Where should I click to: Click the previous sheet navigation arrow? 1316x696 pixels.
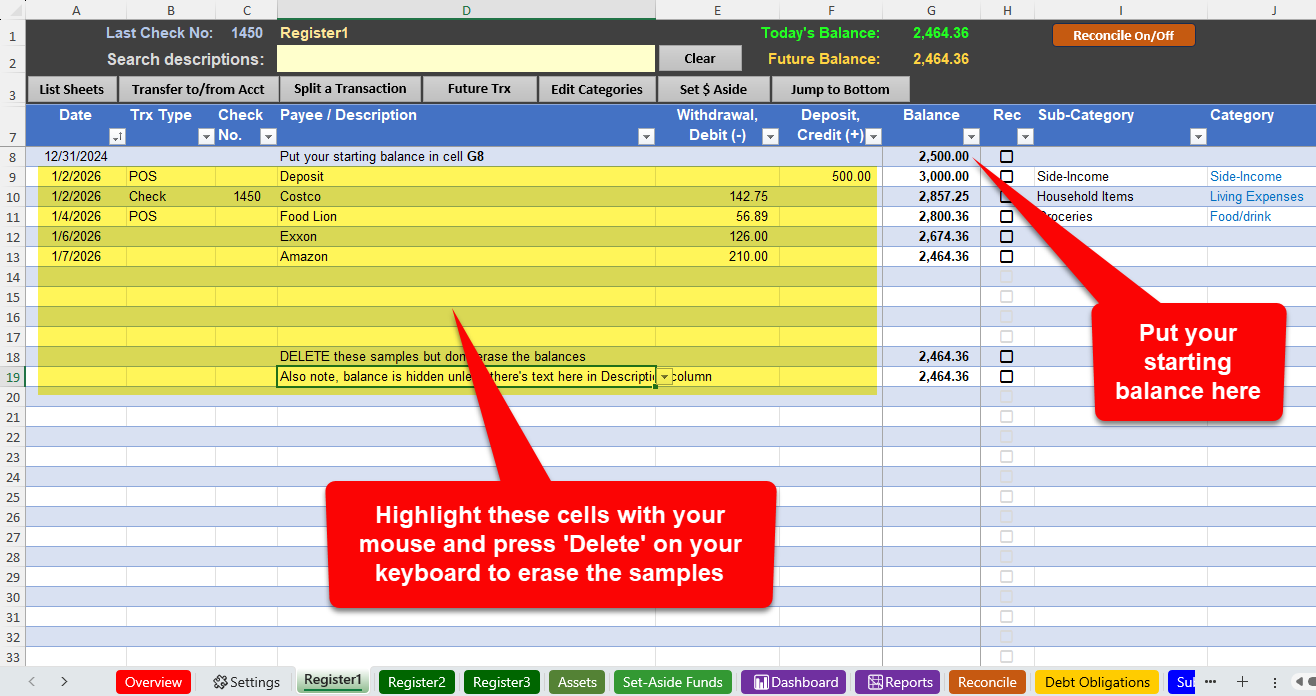(x=32, y=682)
